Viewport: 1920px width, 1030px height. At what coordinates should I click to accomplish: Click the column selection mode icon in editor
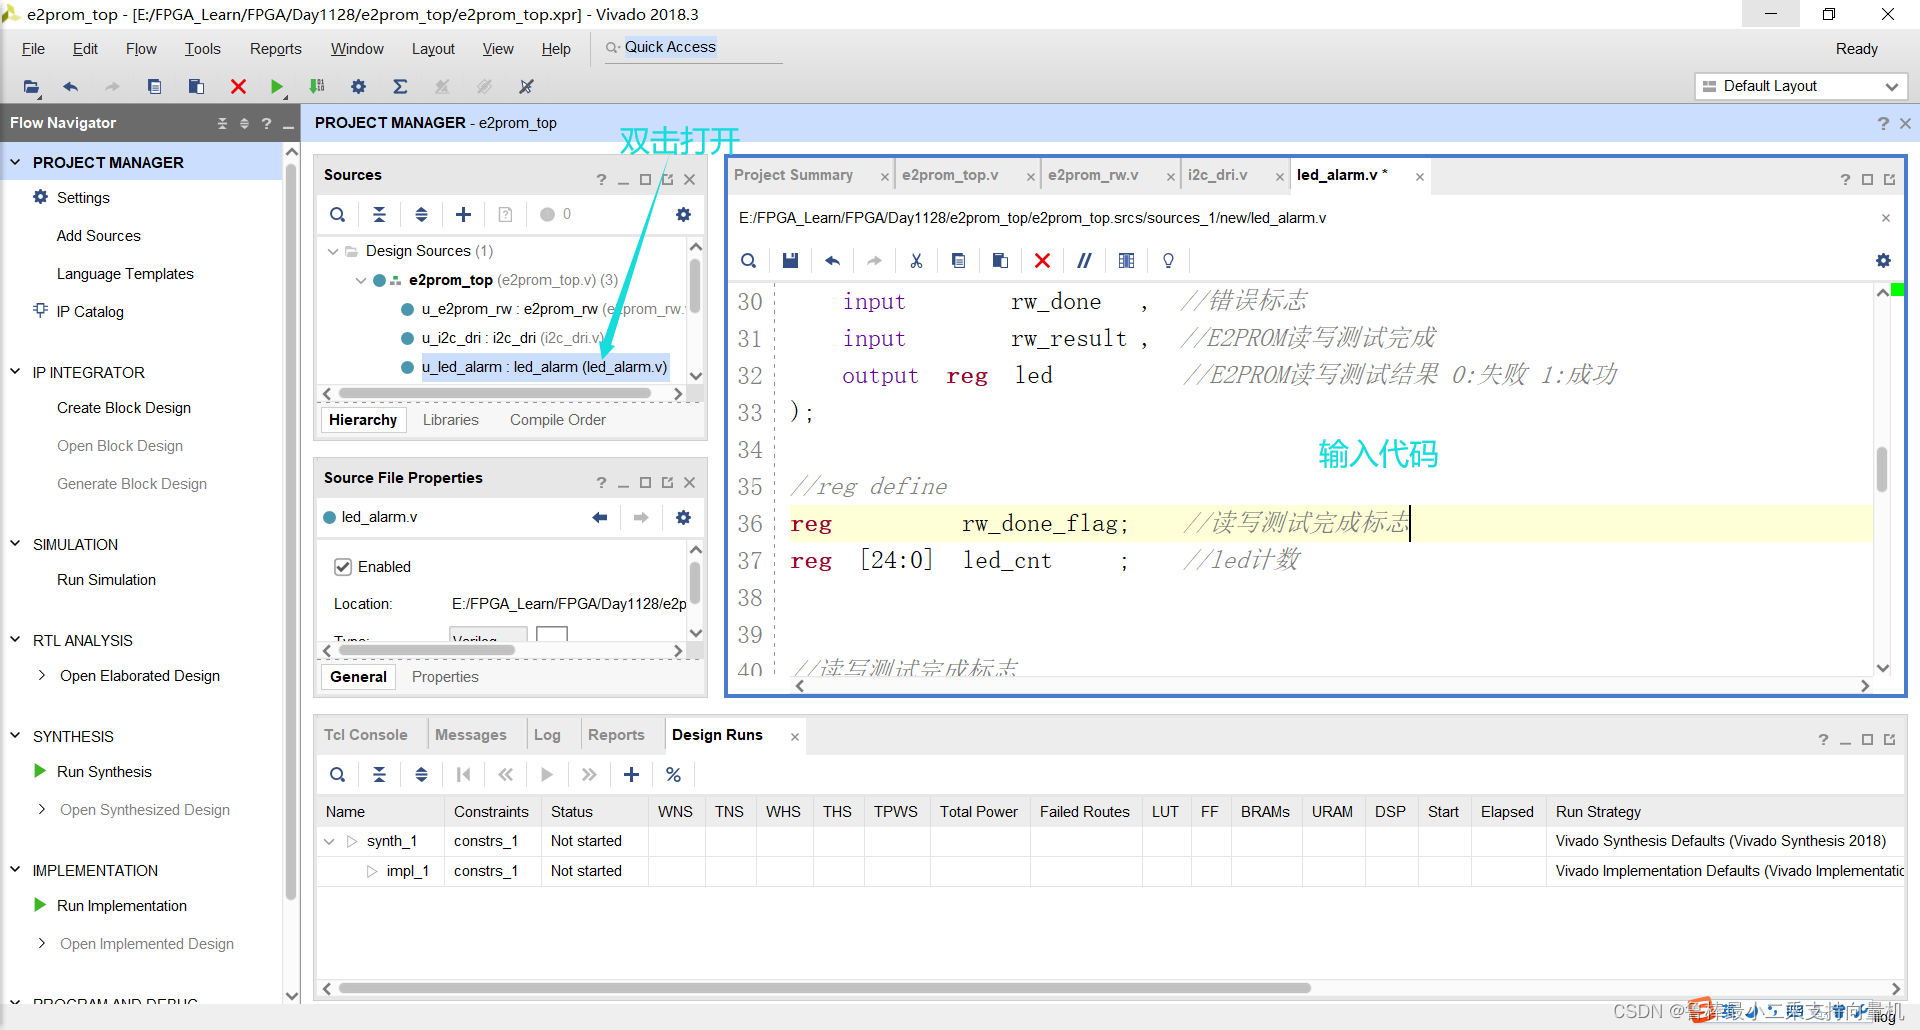(x=1126, y=261)
